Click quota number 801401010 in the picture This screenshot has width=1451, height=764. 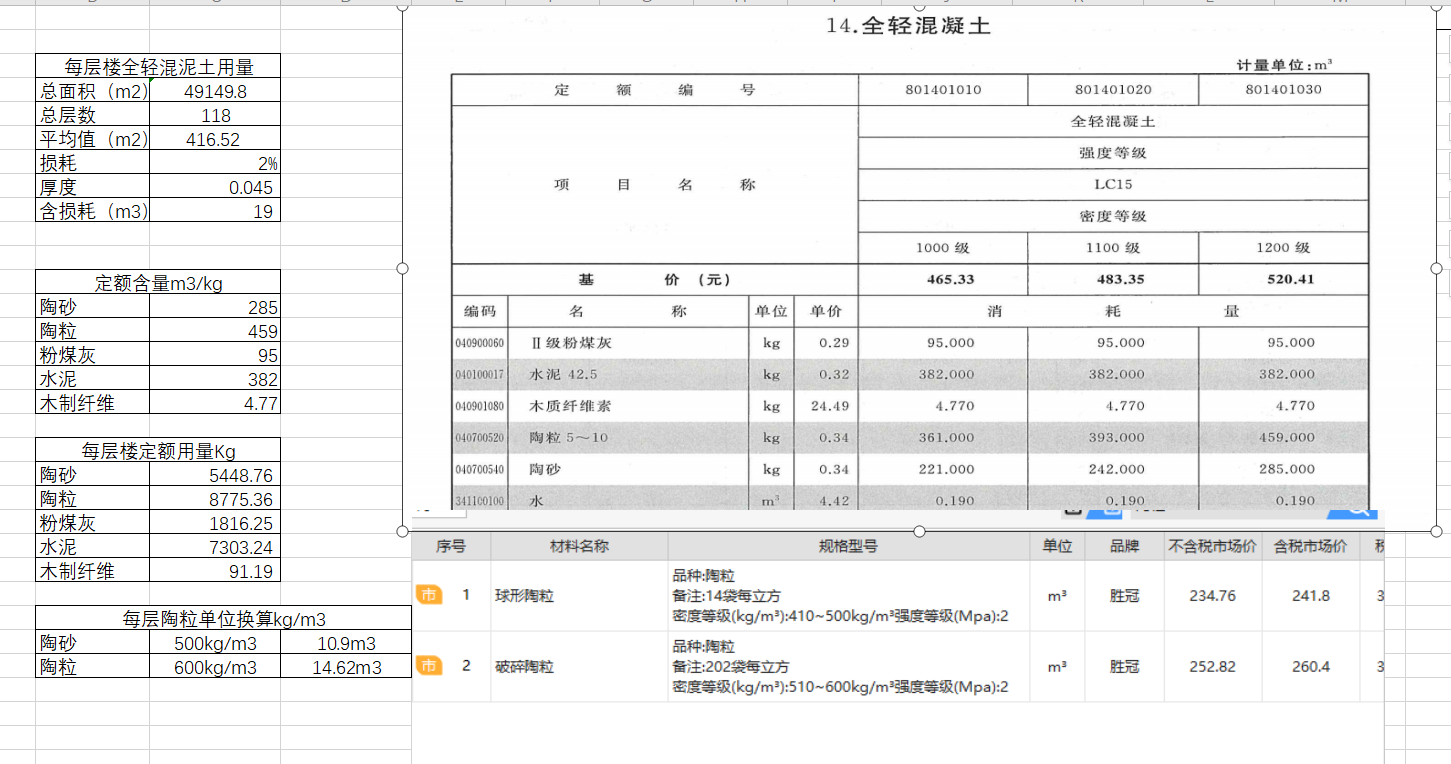(943, 90)
